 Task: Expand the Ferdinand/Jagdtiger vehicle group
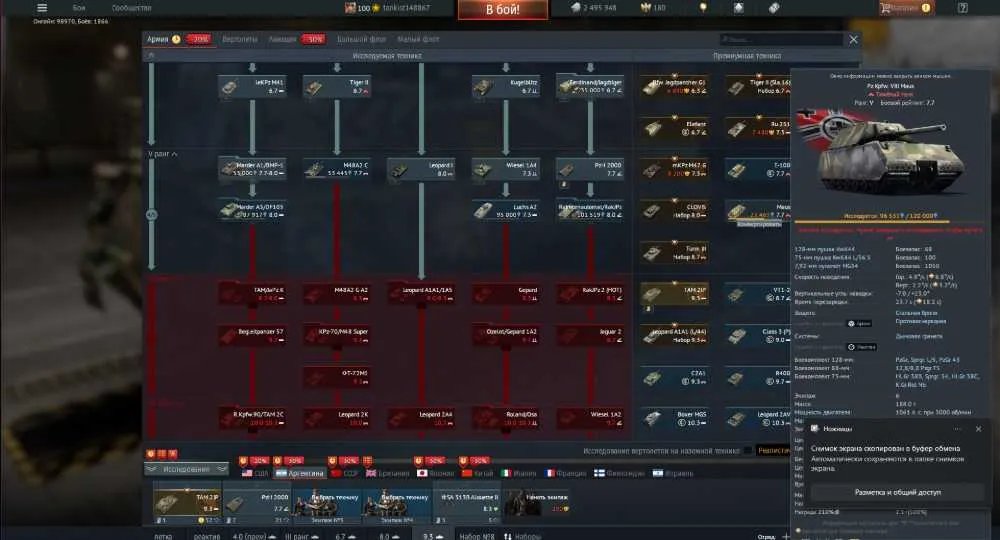point(591,87)
